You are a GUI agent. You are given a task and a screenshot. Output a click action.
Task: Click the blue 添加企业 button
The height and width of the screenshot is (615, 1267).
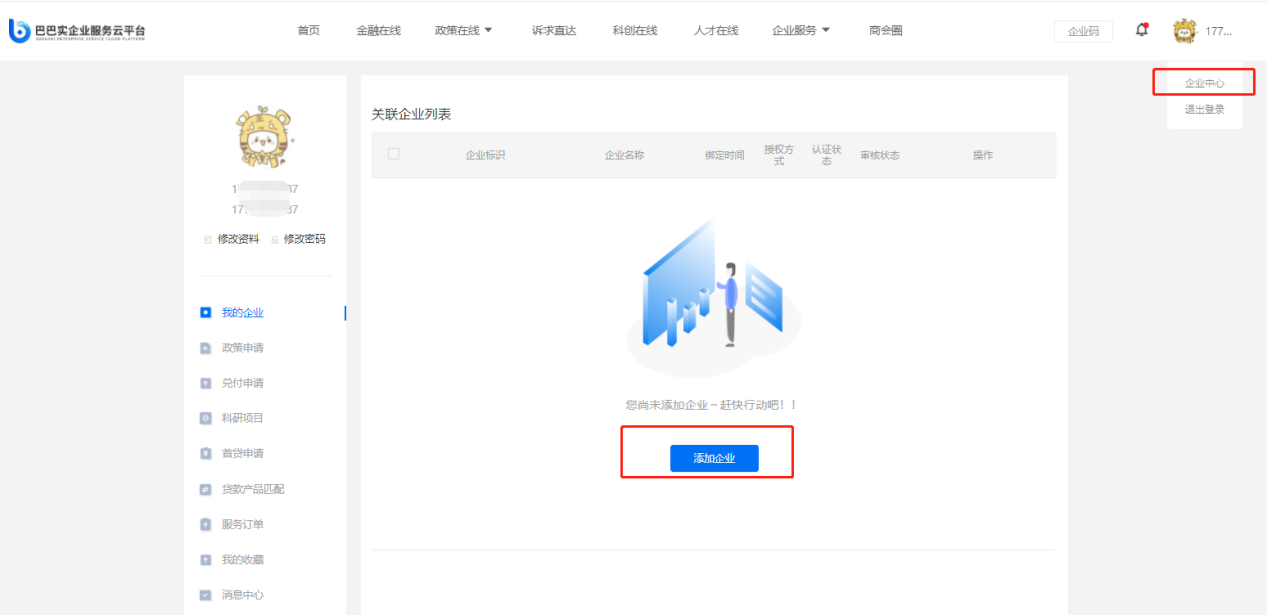(x=714, y=458)
